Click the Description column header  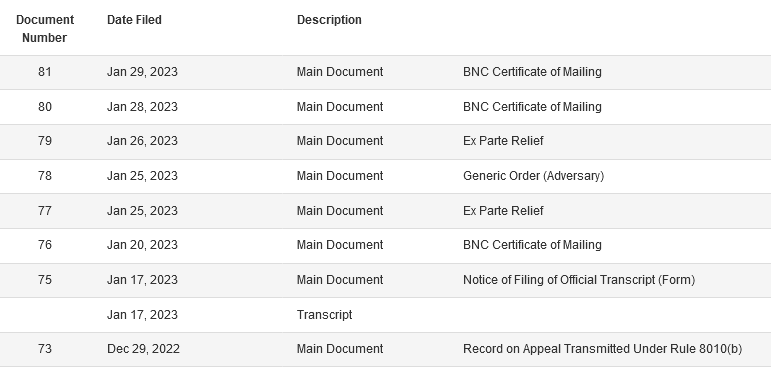(329, 20)
